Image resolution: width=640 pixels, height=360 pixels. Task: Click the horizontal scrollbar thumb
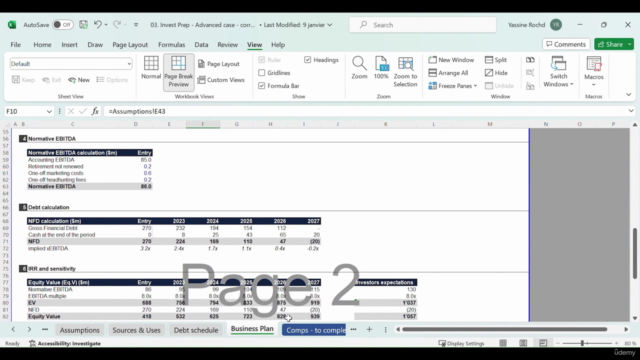coord(504,329)
